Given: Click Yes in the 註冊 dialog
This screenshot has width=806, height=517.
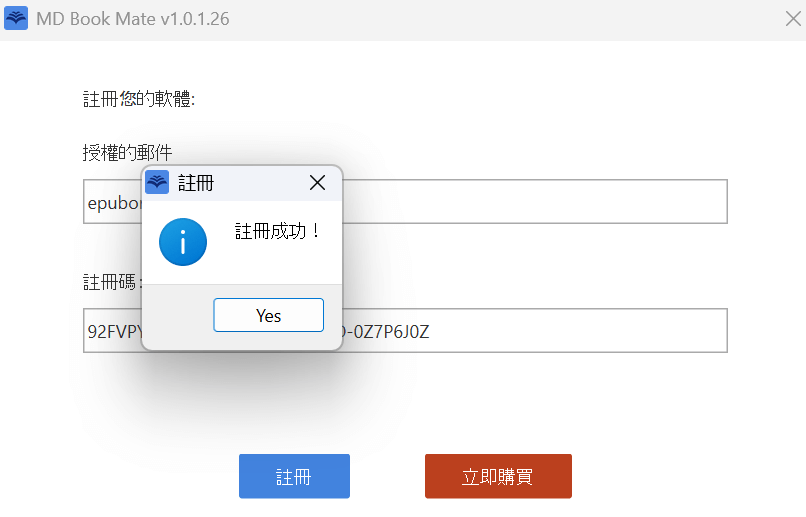Looking at the screenshot, I should tap(268, 315).
